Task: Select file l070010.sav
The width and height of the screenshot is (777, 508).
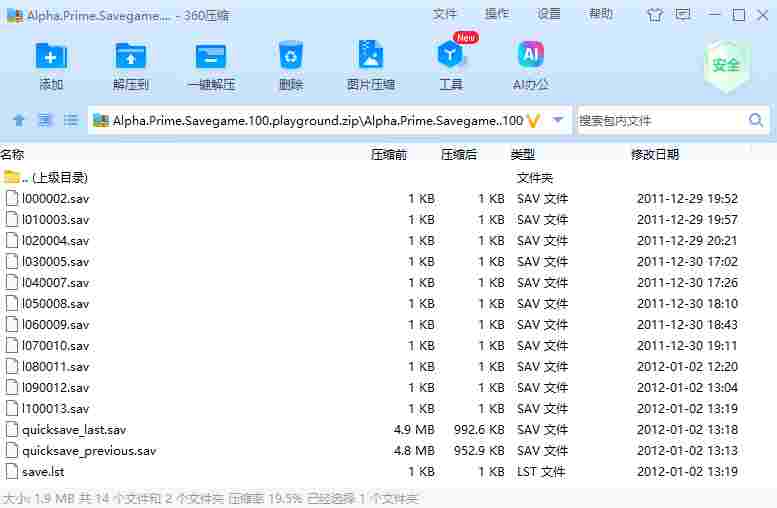Action: (x=56, y=345)
